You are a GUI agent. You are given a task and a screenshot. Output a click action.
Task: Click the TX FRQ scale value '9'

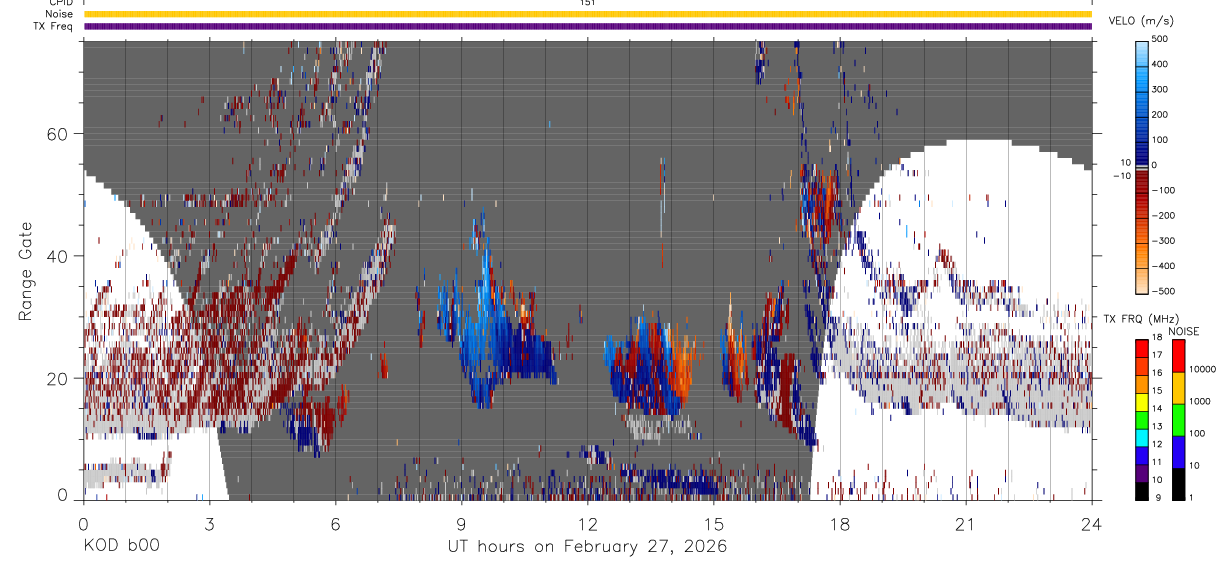[1159, 498]
